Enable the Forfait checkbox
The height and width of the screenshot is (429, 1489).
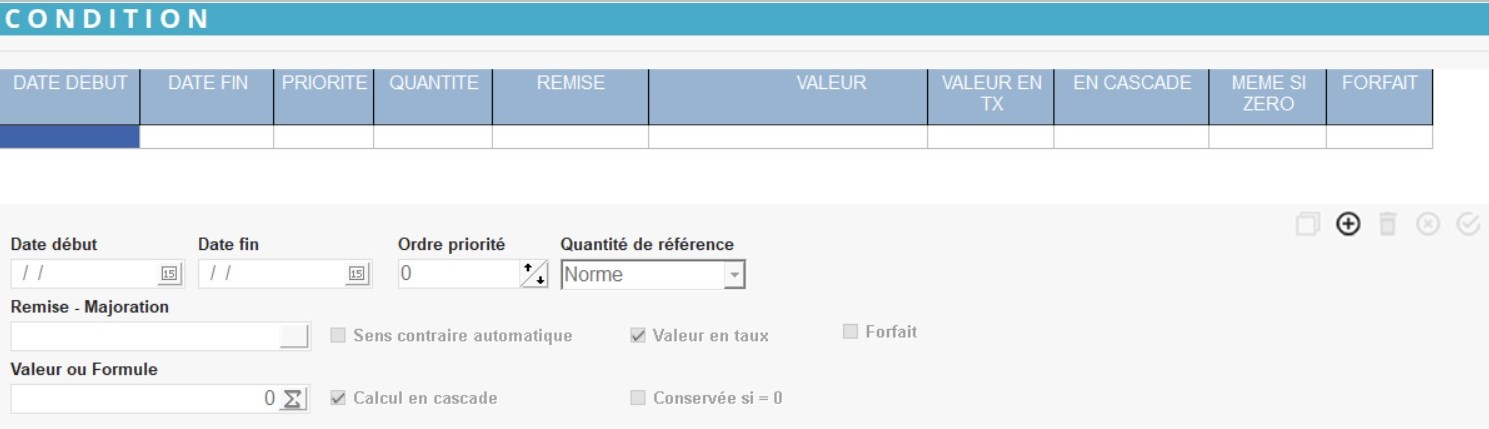850,331
